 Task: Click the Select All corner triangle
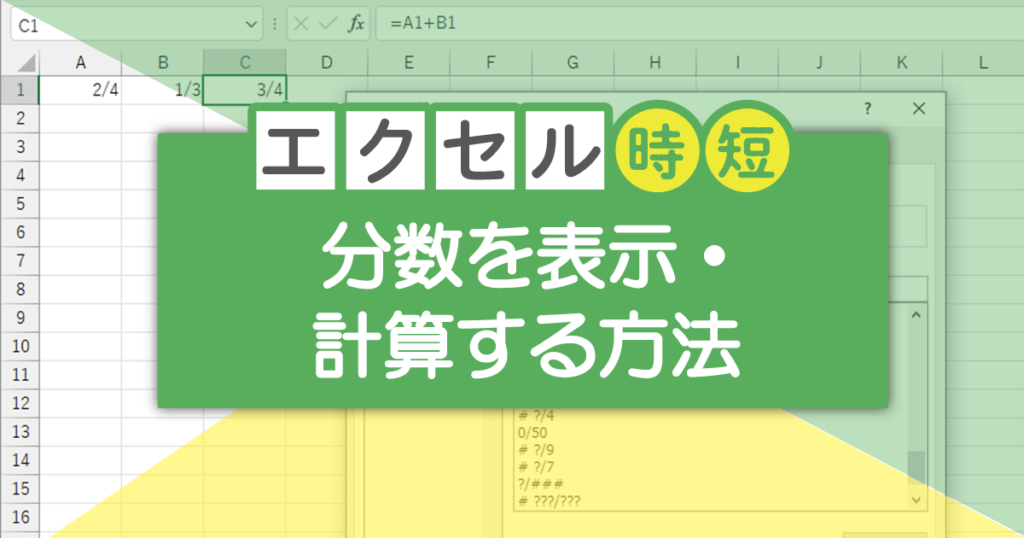point(26,63)
